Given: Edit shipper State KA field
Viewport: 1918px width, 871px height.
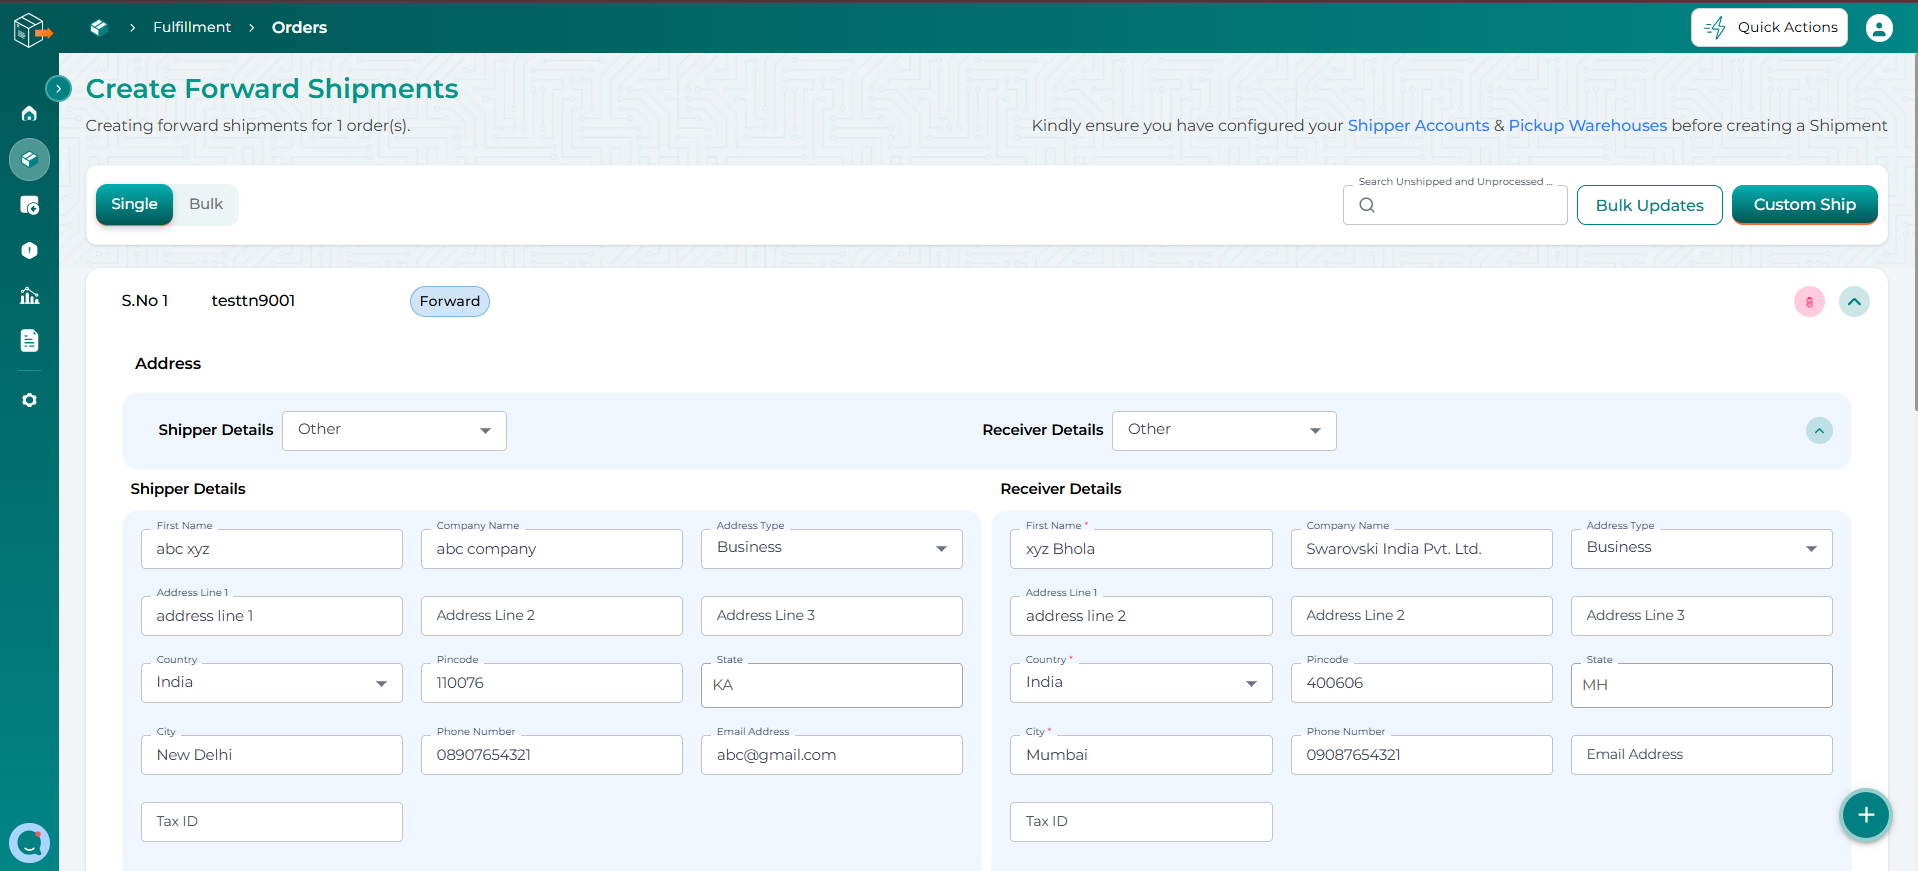Looking at the screenshot, I should coord(832,685).
